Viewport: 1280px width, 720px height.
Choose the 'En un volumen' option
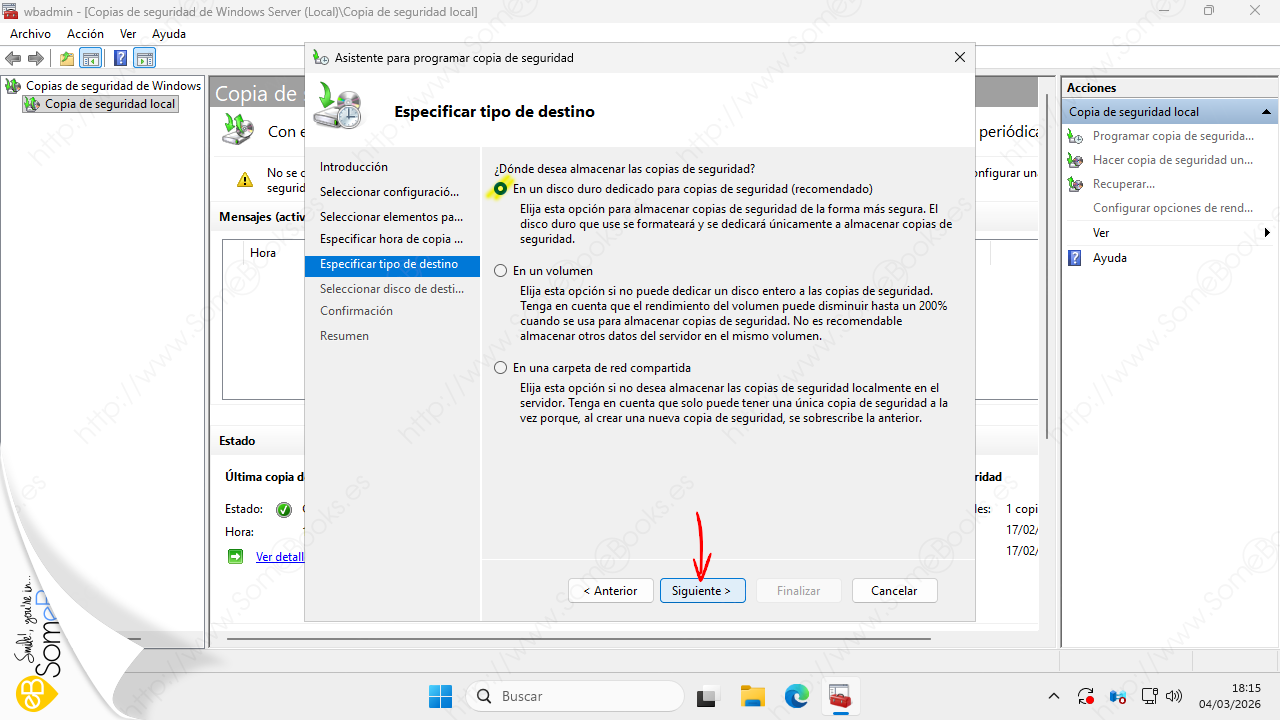pos(501,271)
